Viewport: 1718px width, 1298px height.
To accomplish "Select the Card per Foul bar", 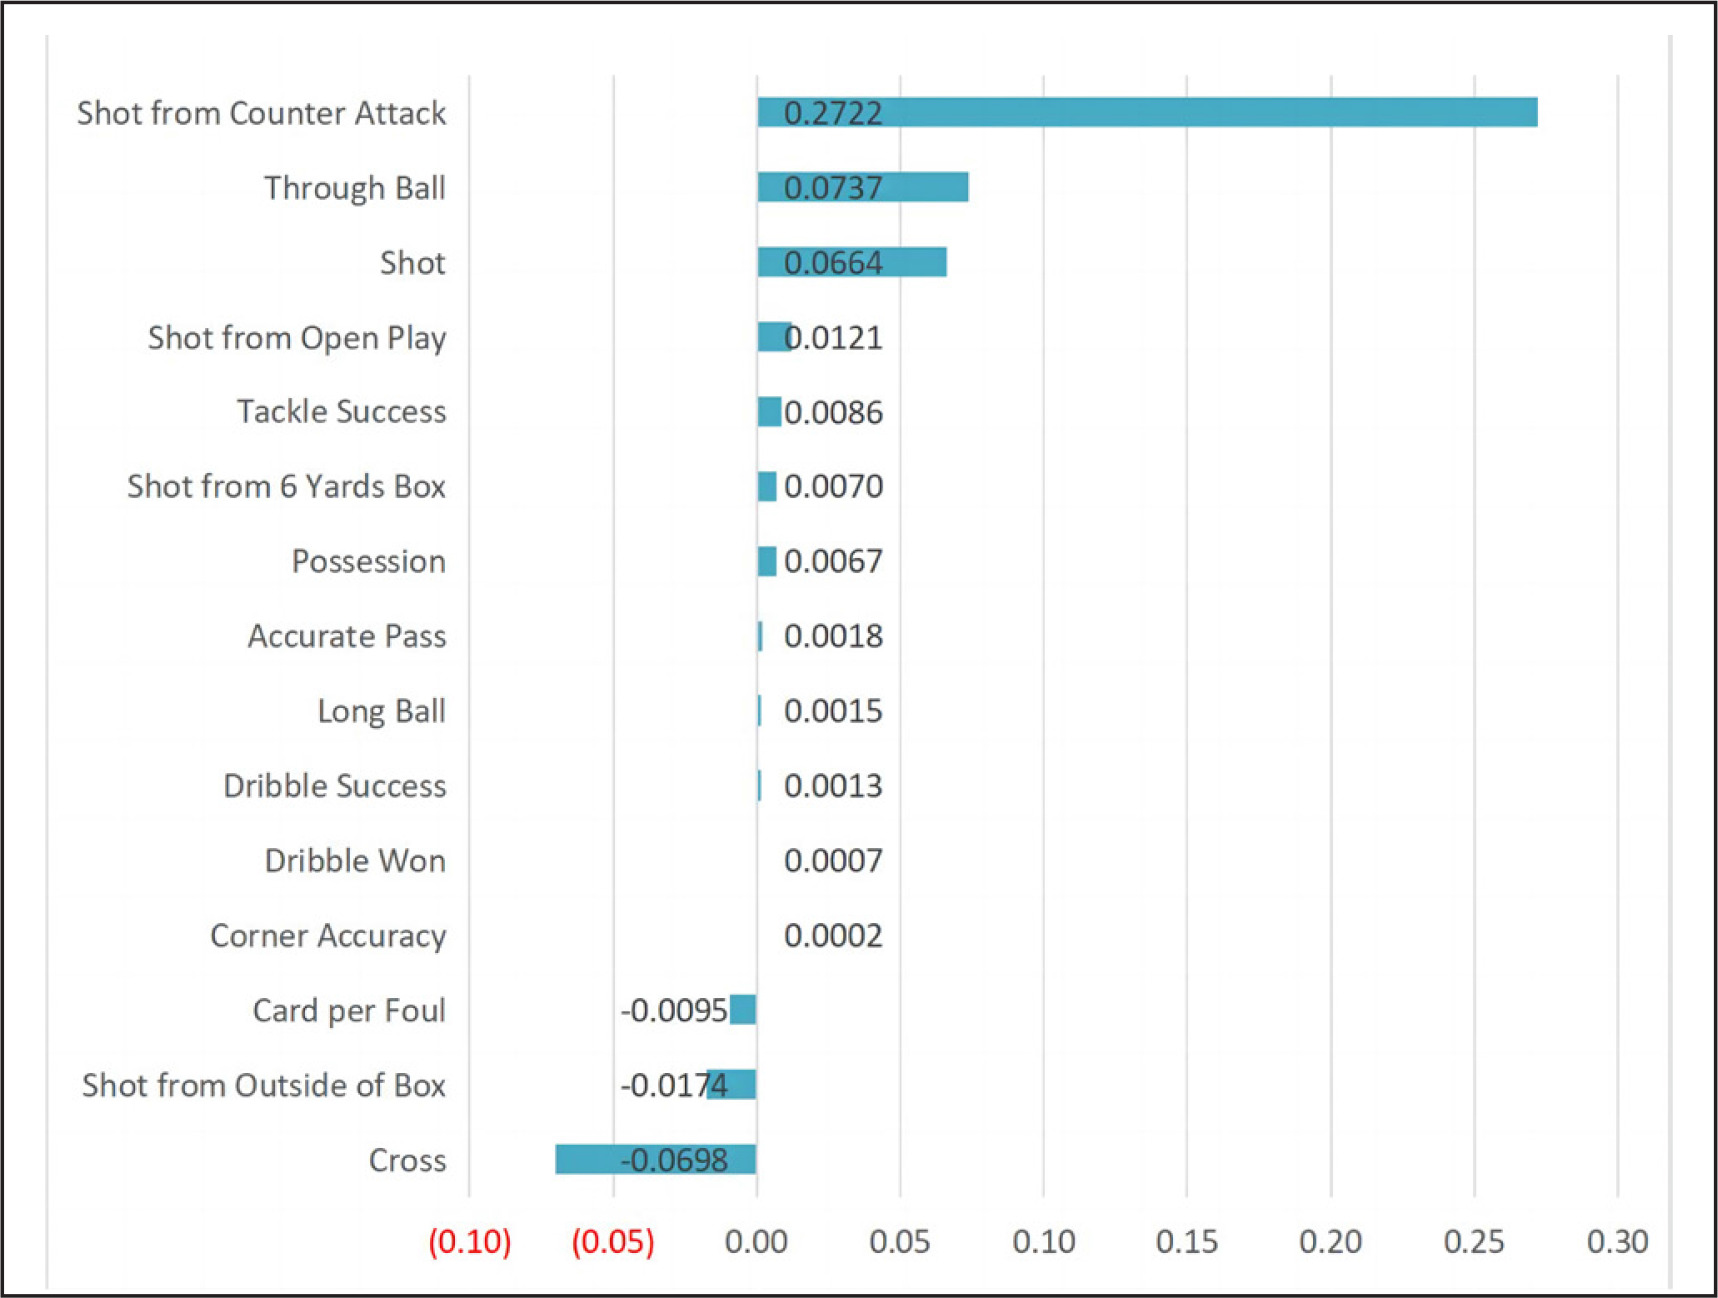I will click(743, 1009).
